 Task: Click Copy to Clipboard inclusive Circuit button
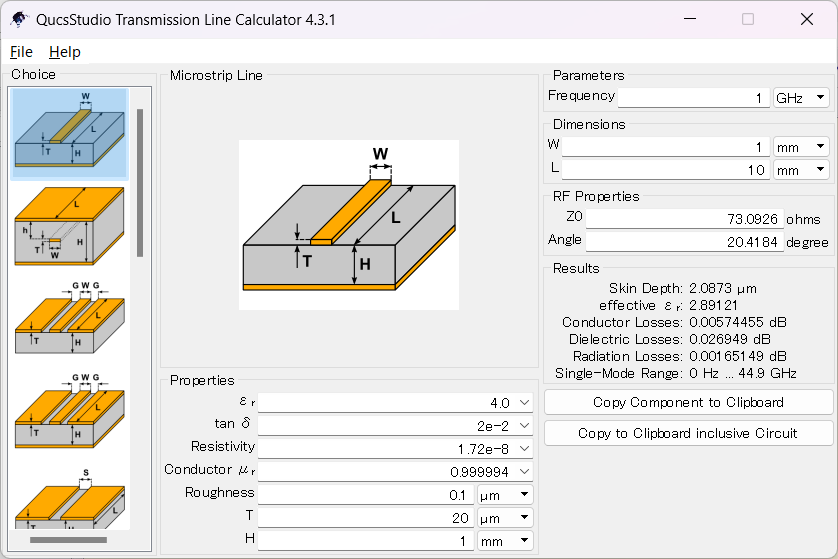point(688,433)
